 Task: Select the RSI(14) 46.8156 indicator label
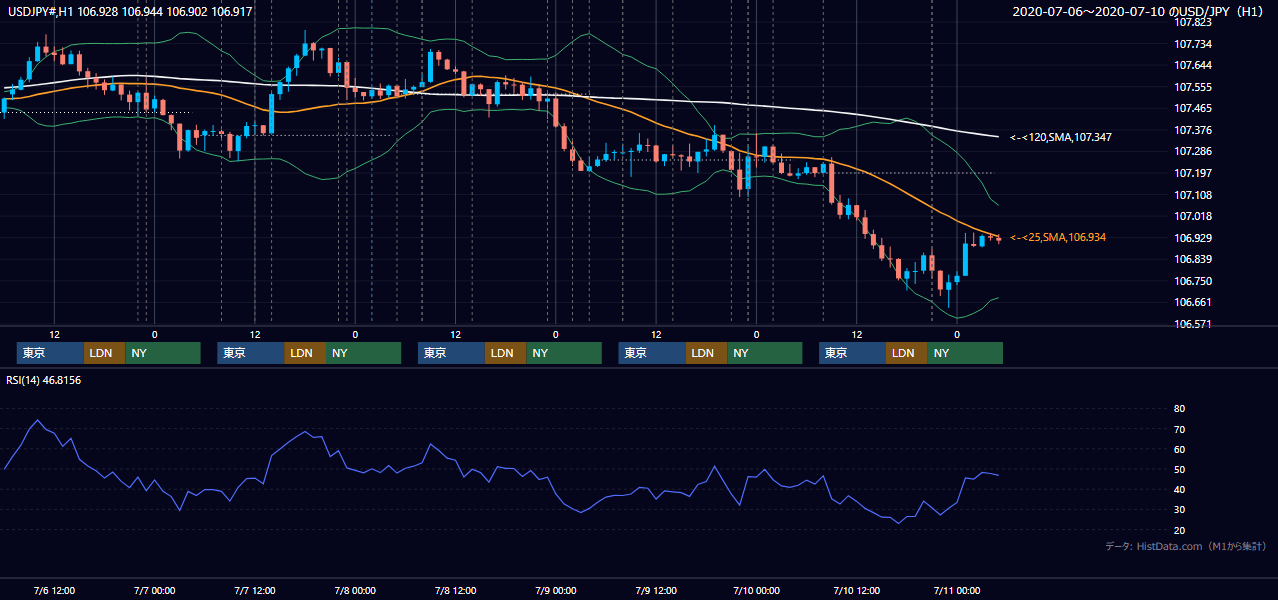tap(44, 380)
